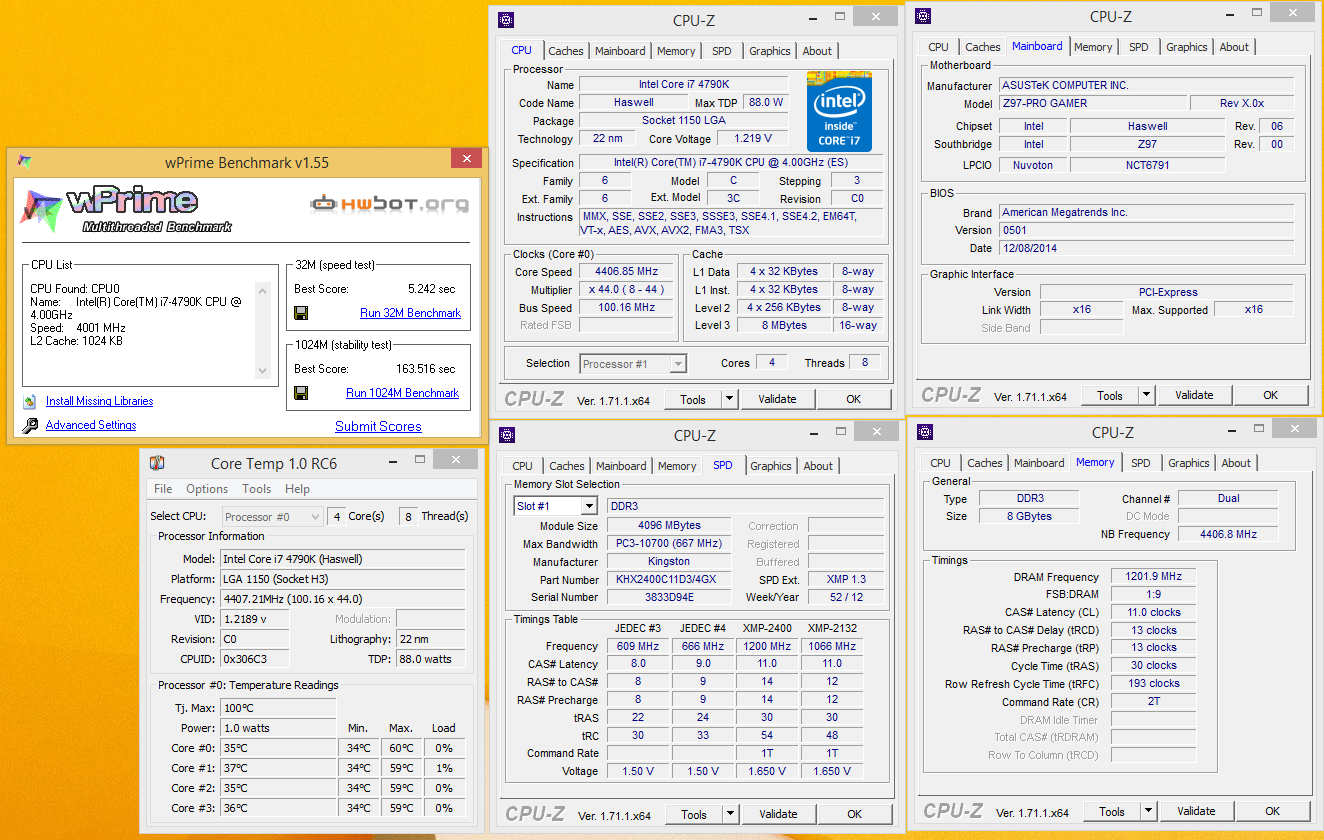Image resolution: width=1324 pixels, height=840 pixels.
Task: Select CPU tab in the Memory window
Action: pos(940,463)
